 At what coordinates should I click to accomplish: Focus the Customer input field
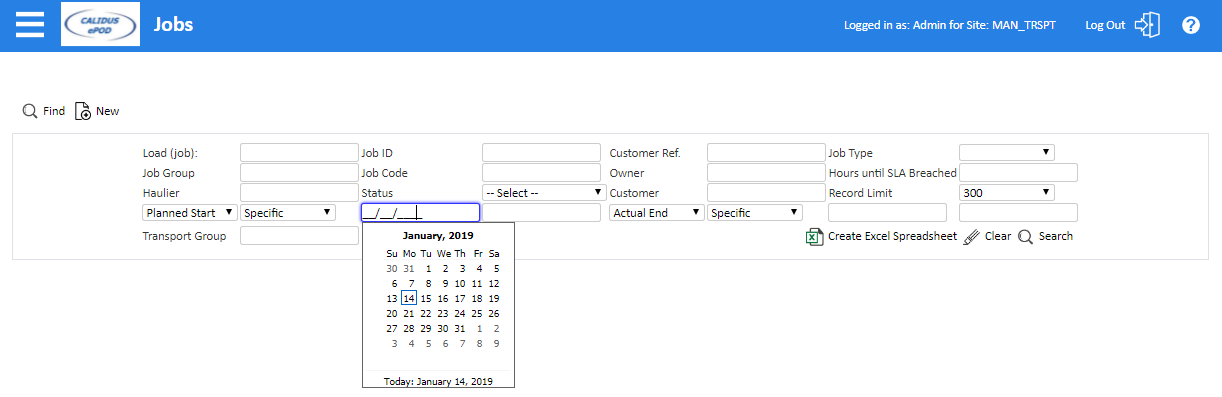(766, 192)
